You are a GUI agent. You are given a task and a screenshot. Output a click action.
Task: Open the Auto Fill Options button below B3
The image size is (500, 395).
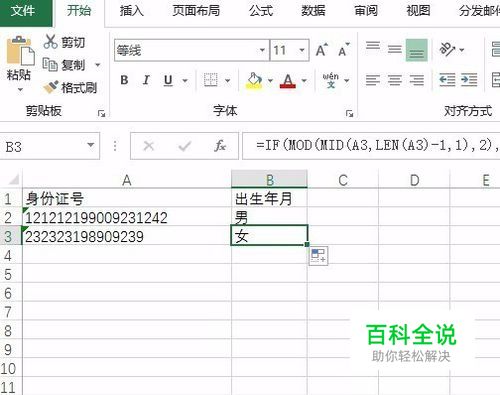click(318, 256)
